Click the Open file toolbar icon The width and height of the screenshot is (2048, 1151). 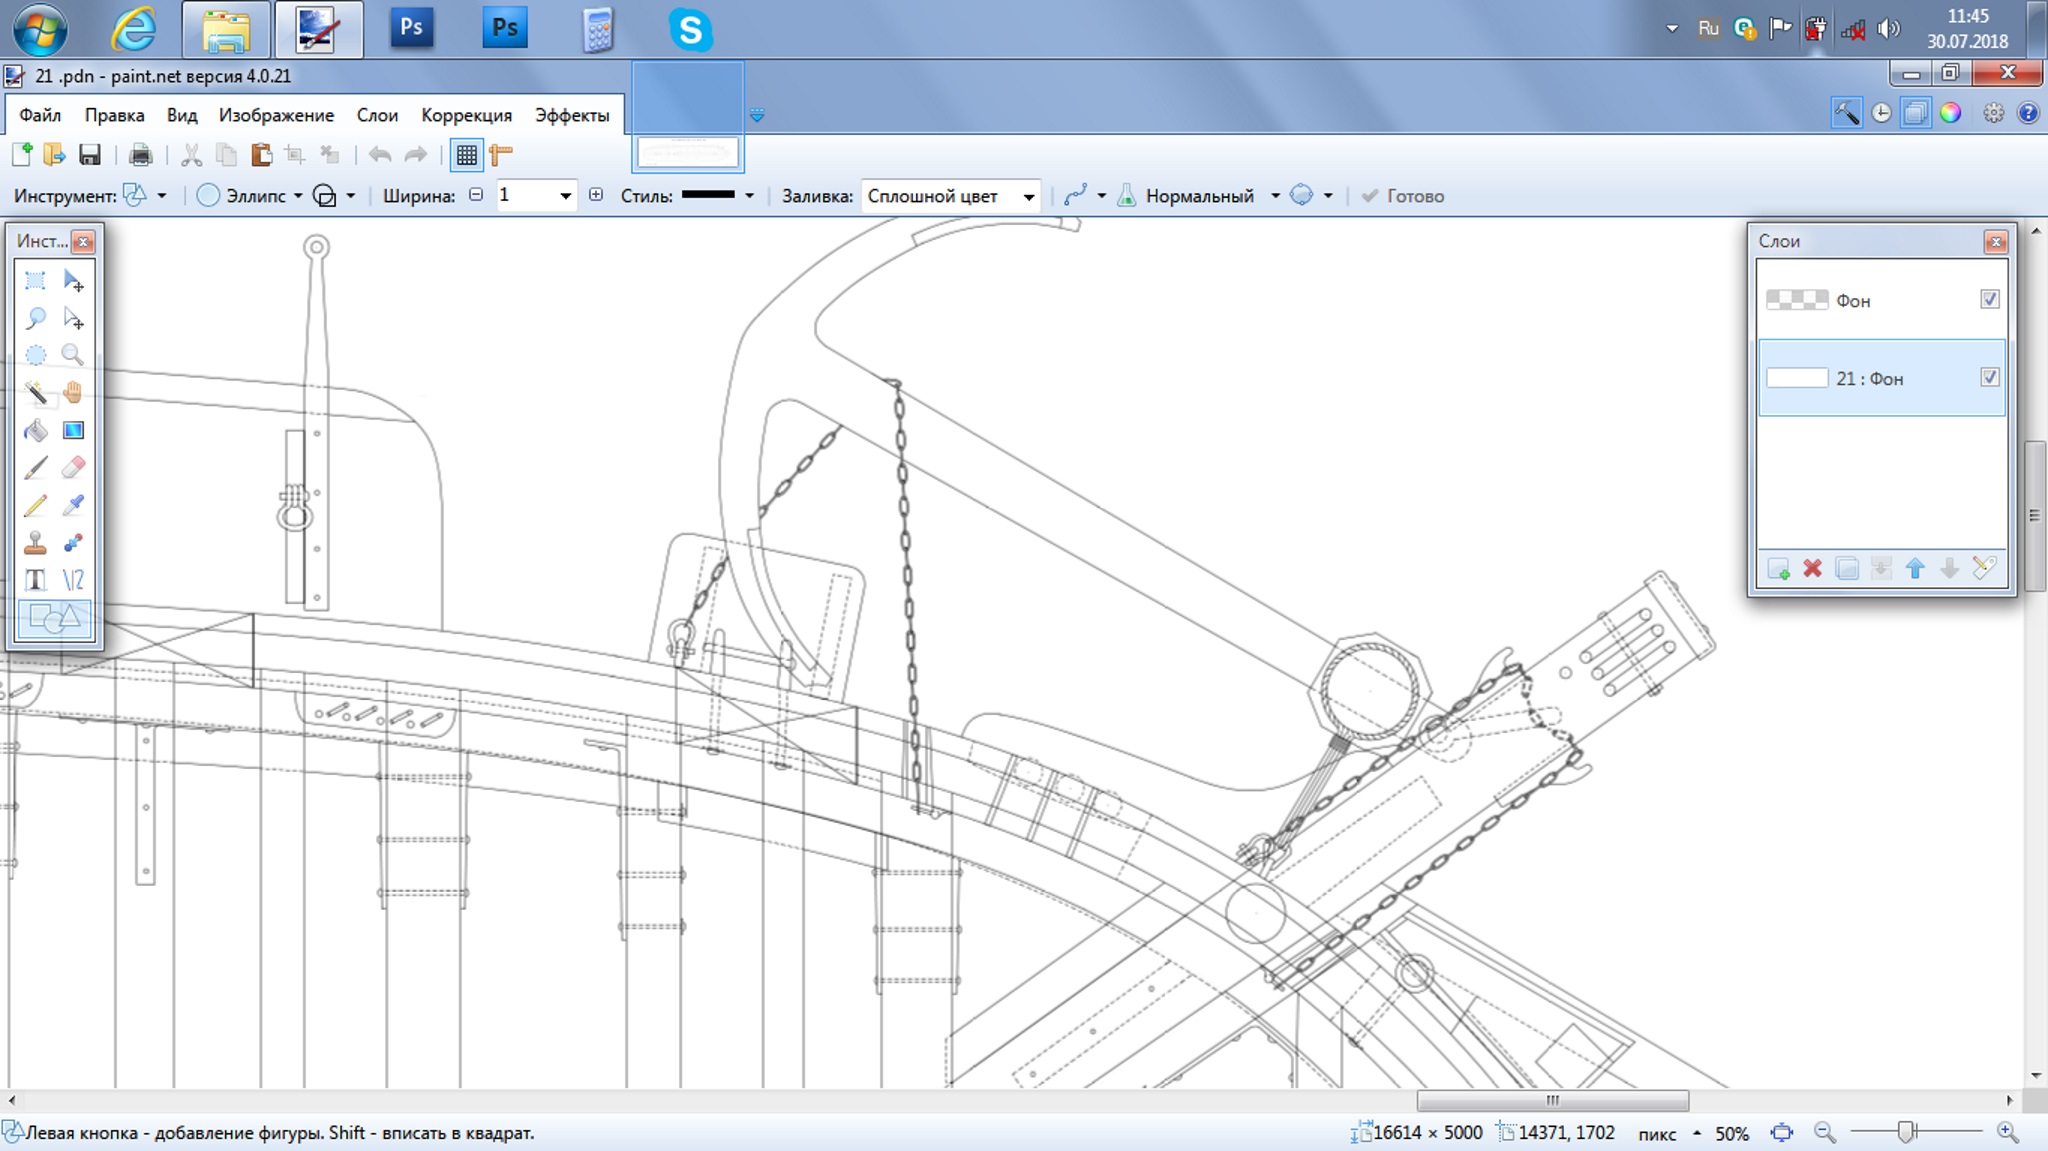pos(54,154)
